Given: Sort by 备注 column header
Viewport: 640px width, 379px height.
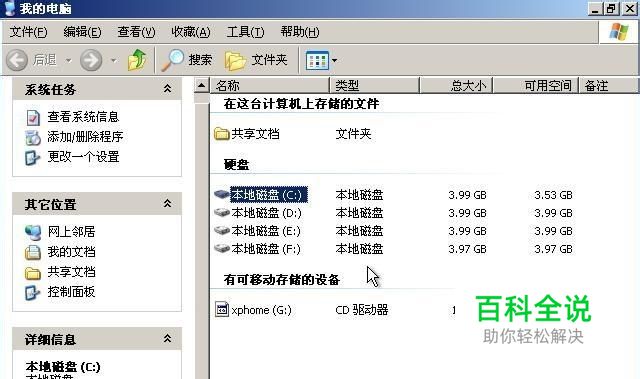Looking at the screenshot, I should (x=609, y=86).
